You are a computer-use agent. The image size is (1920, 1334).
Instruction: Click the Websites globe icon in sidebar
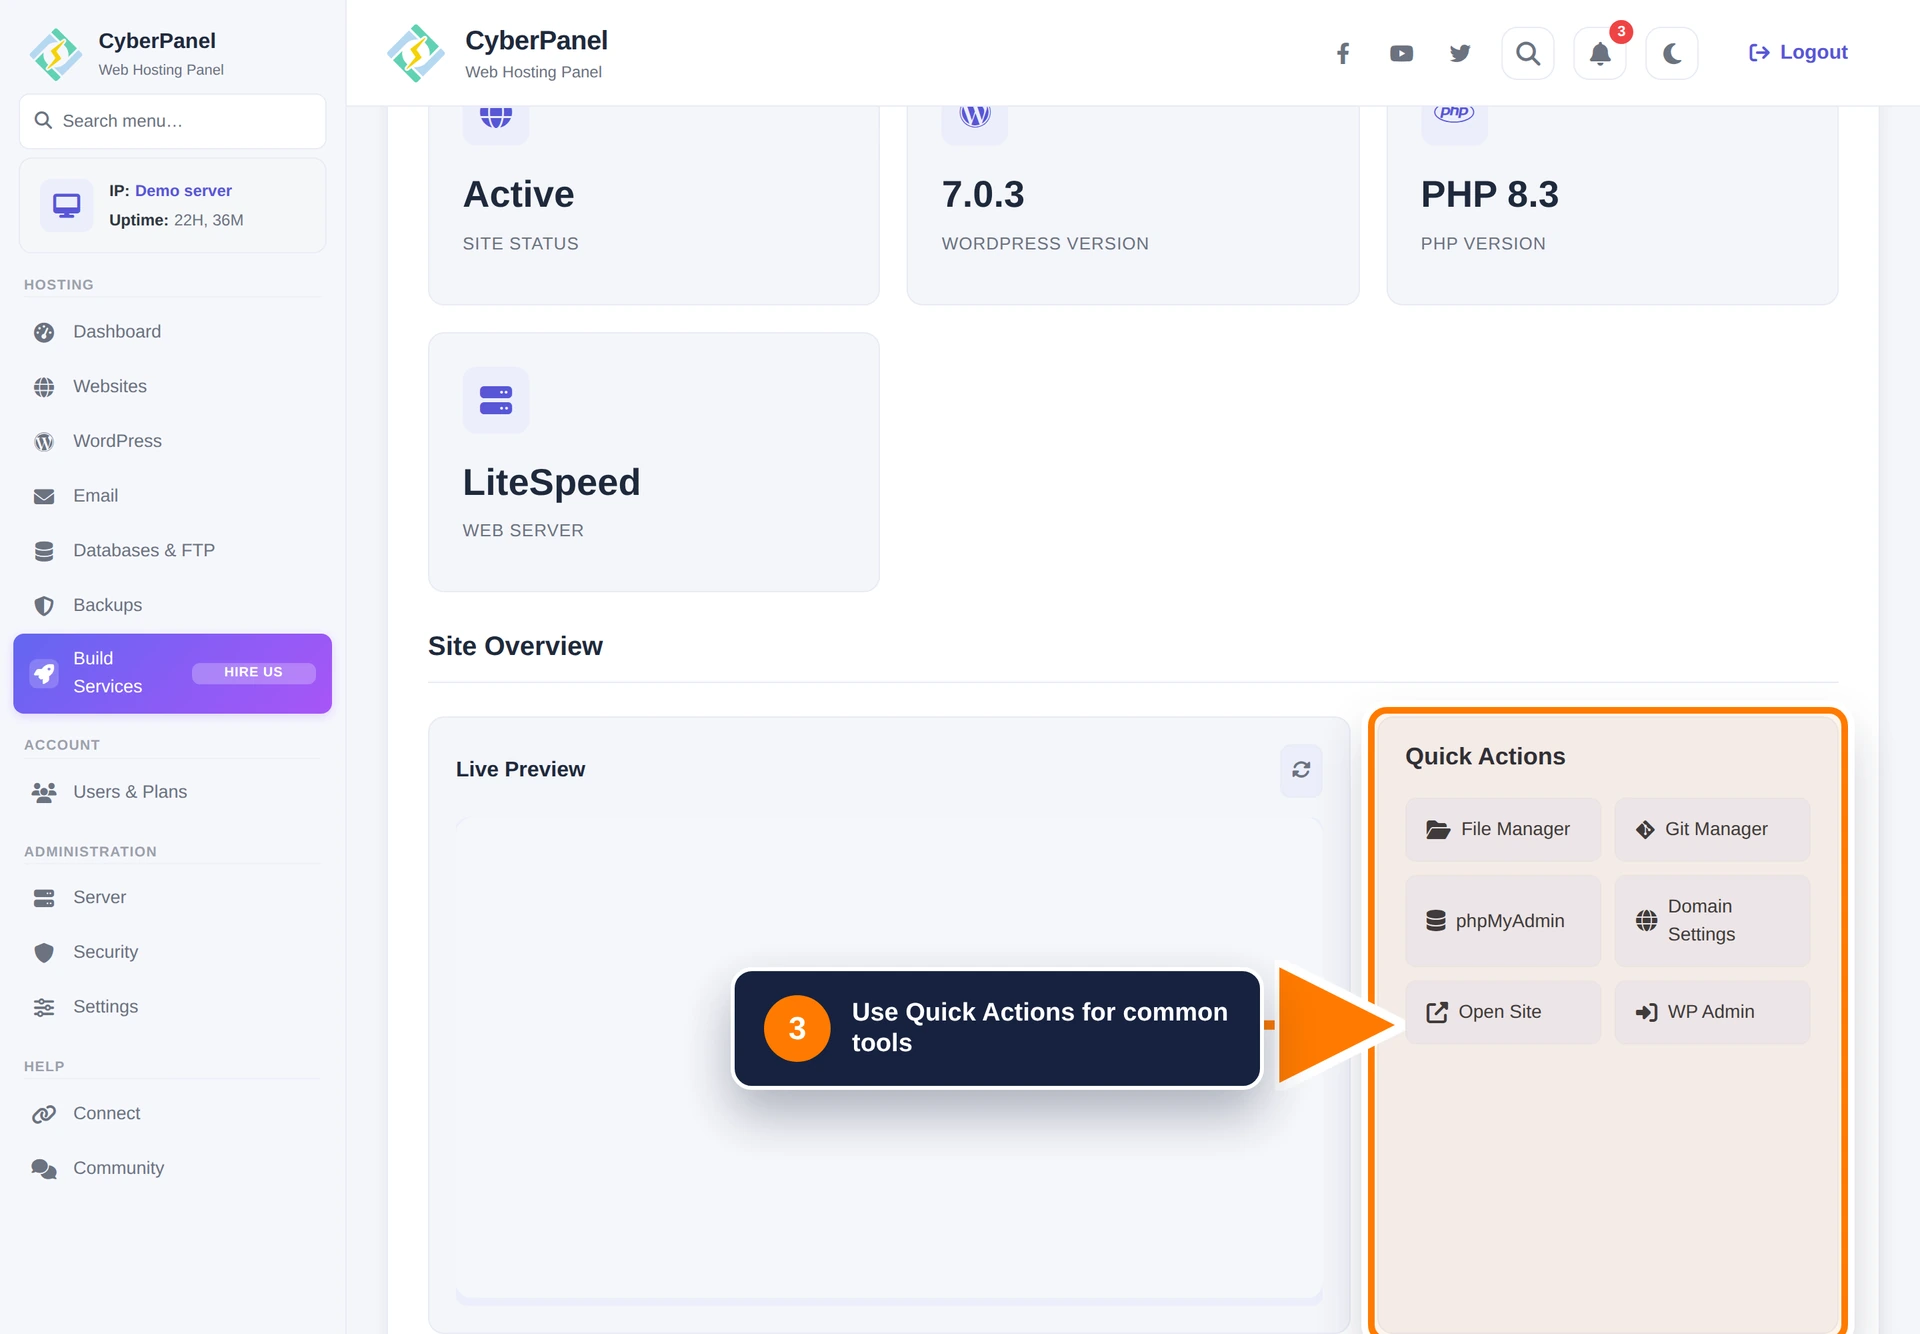44,387
